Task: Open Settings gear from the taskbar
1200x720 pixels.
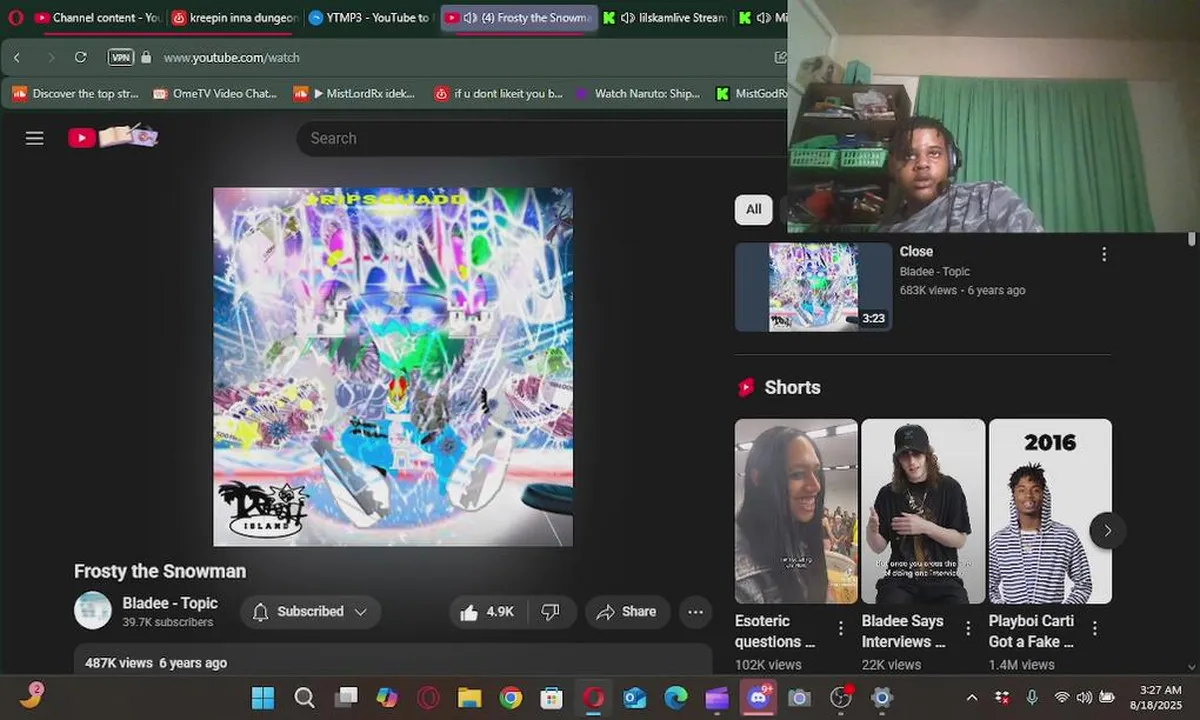Action: [x=881, y=697]
